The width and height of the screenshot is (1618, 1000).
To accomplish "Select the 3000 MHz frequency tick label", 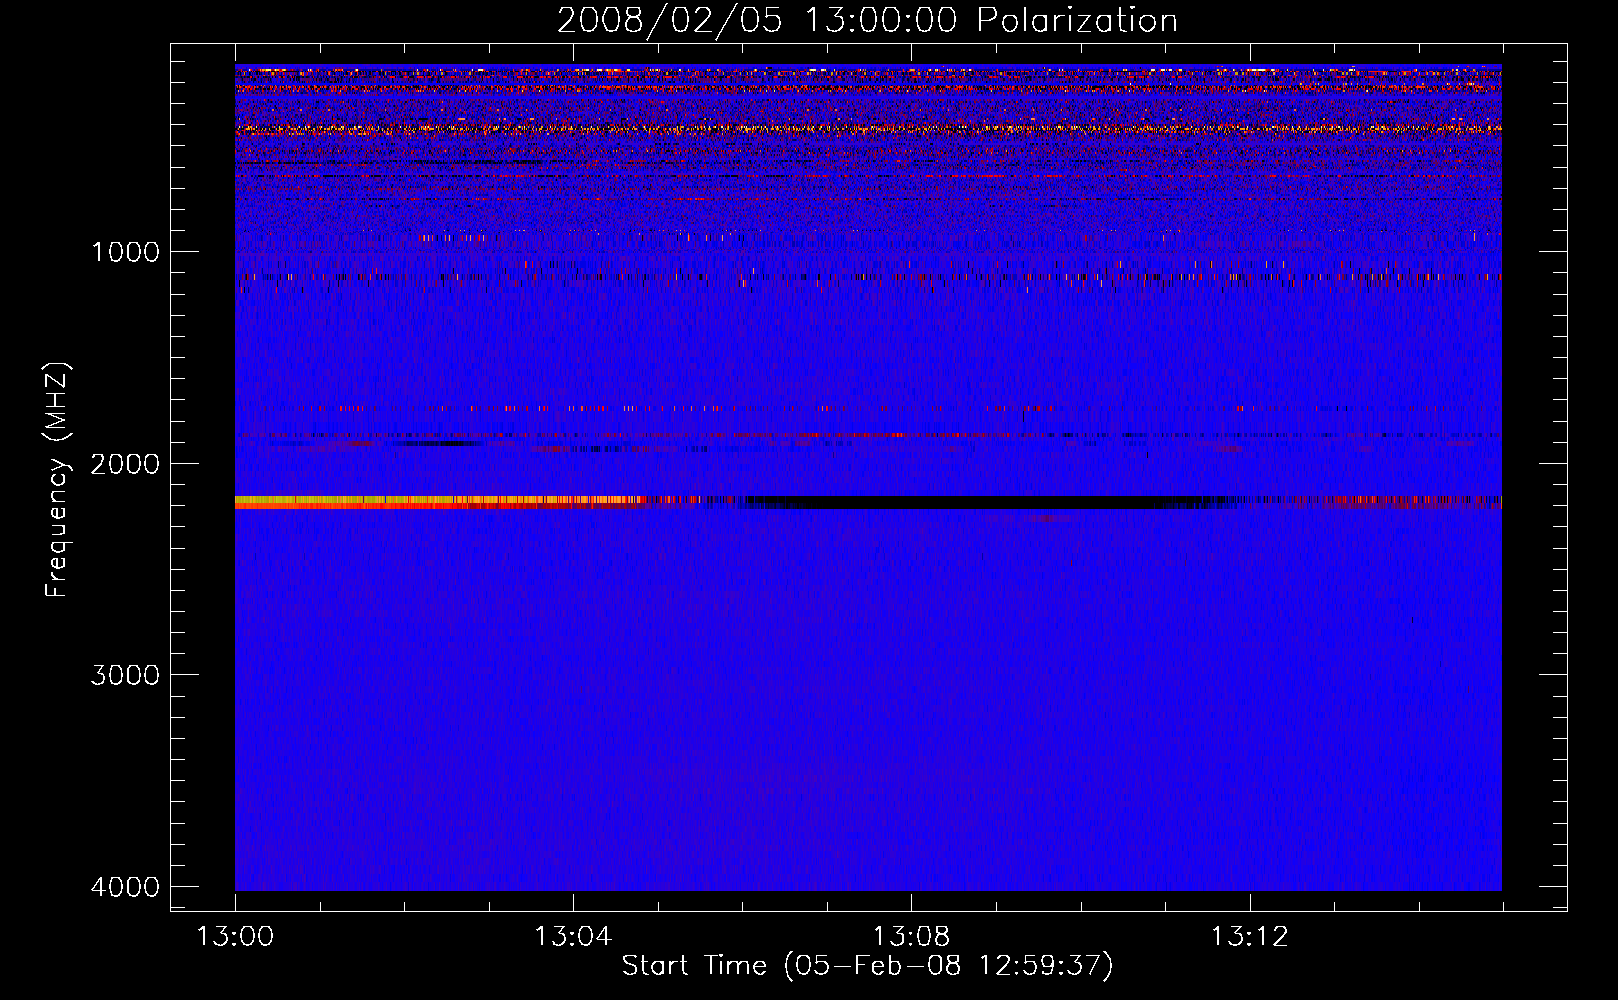I will tap(125, 675).
